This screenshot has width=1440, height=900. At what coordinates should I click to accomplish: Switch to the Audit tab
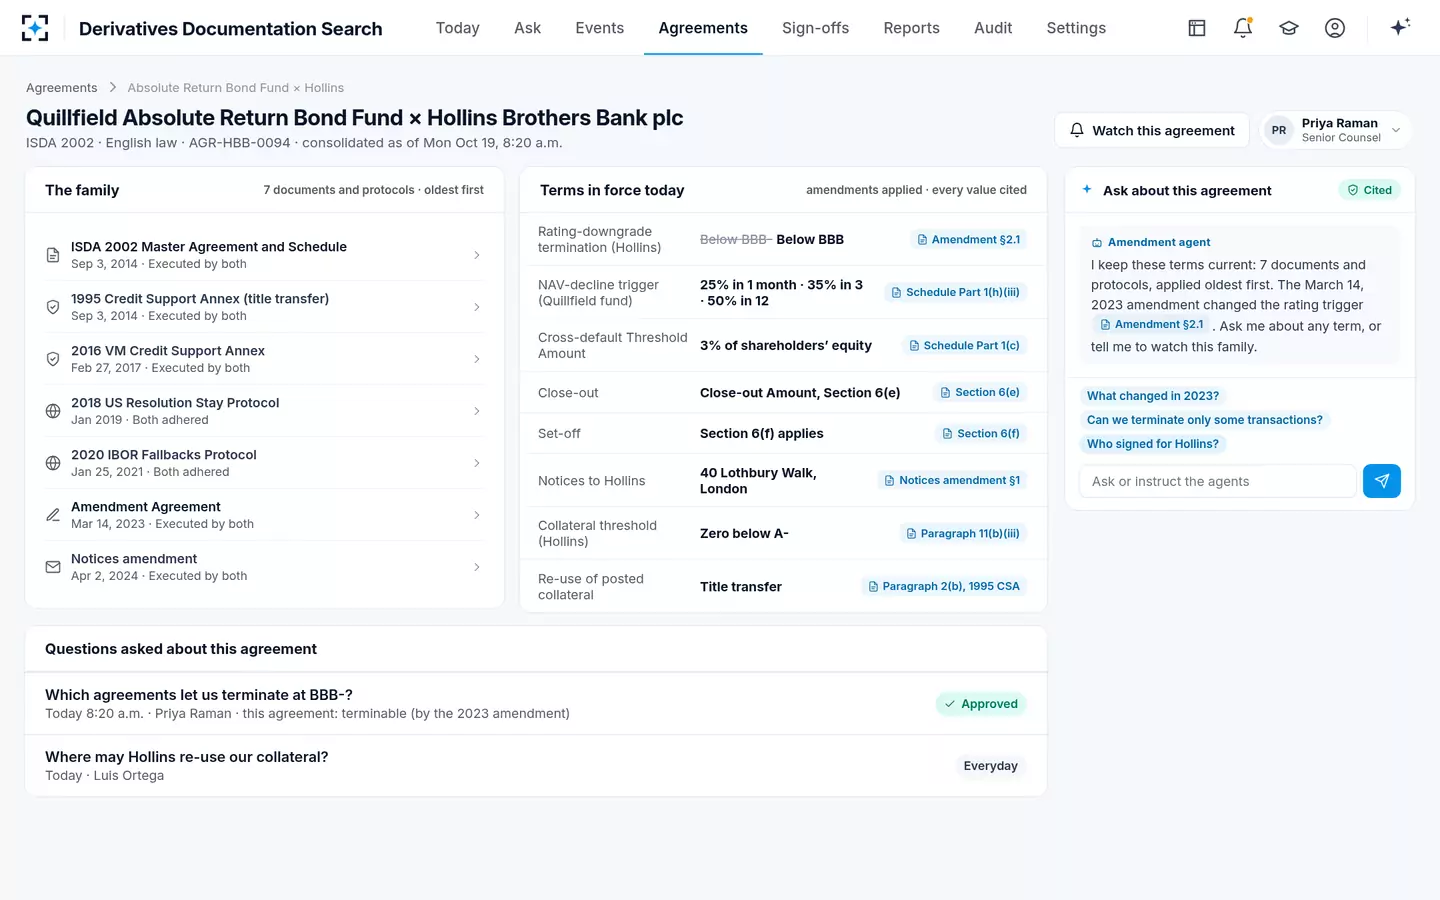click(x=993, y=28)
